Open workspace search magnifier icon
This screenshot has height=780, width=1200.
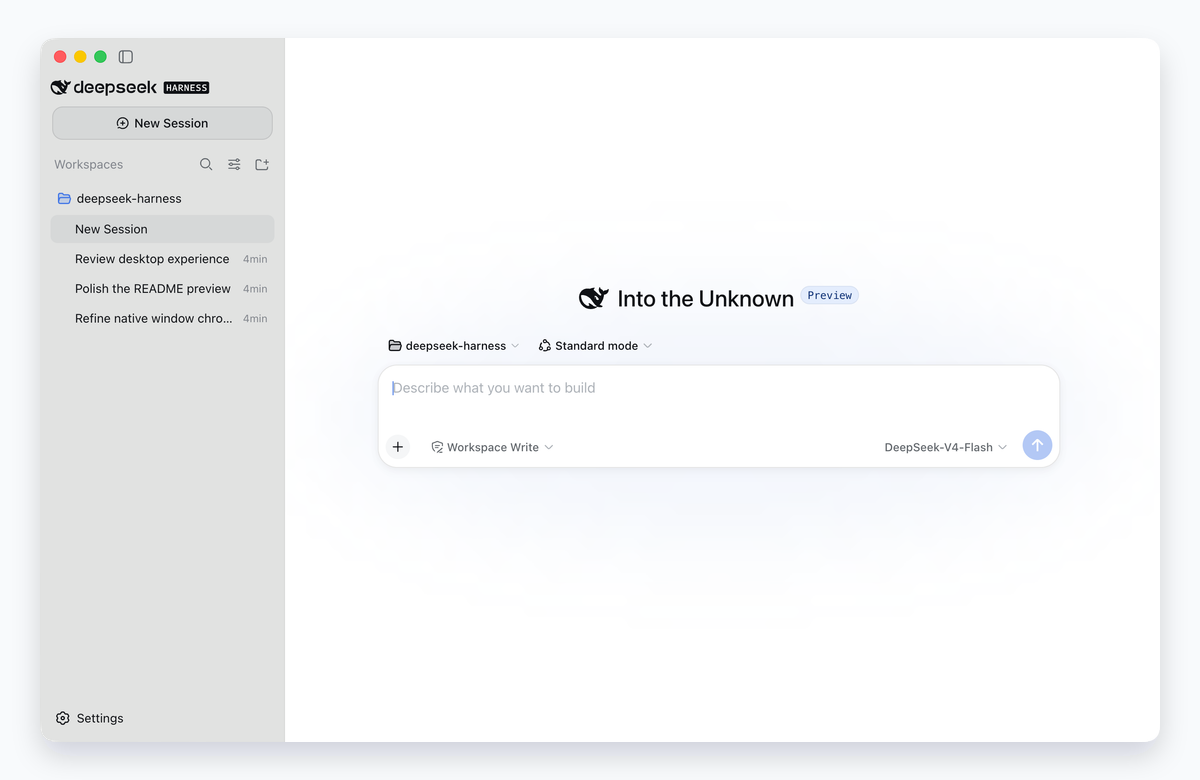point(206,164)
